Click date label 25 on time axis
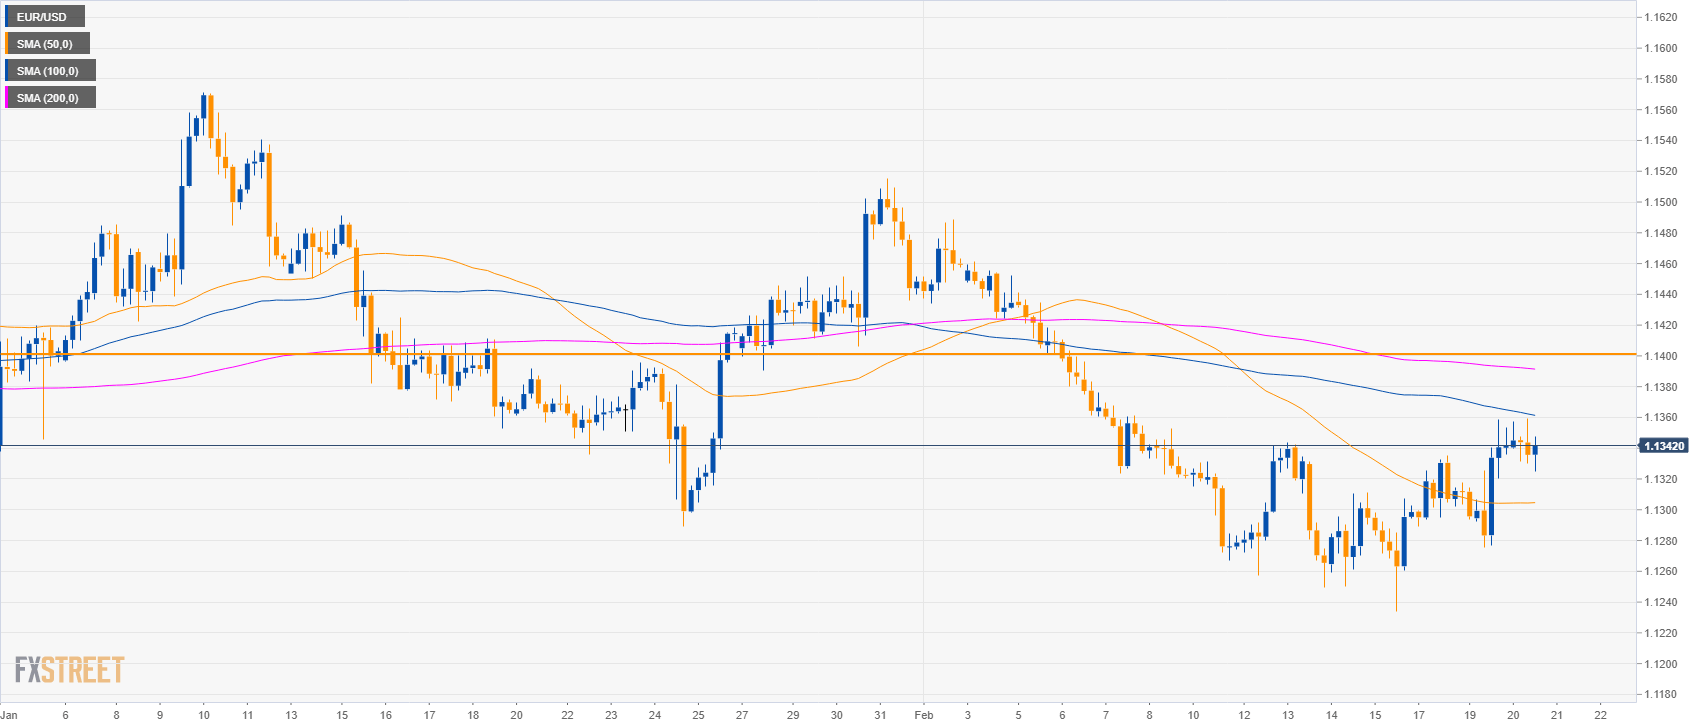 (698, 715)
